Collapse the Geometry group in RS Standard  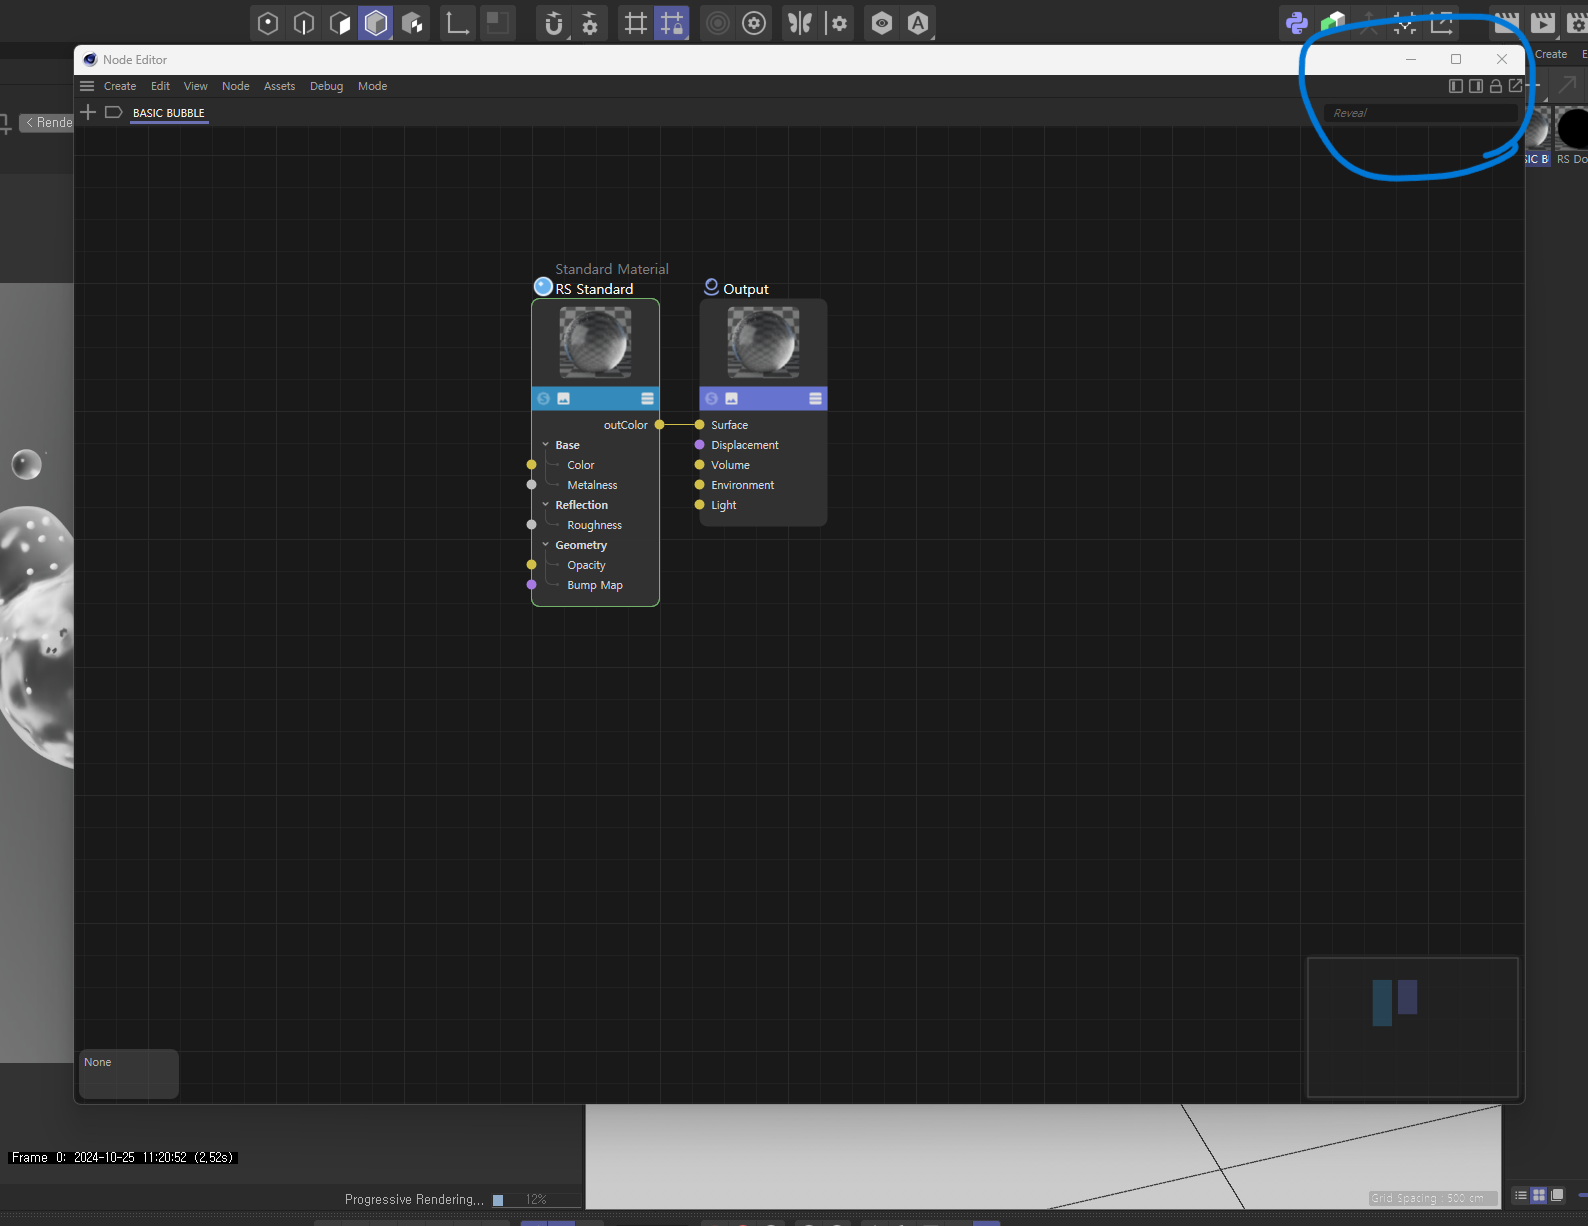546,545
